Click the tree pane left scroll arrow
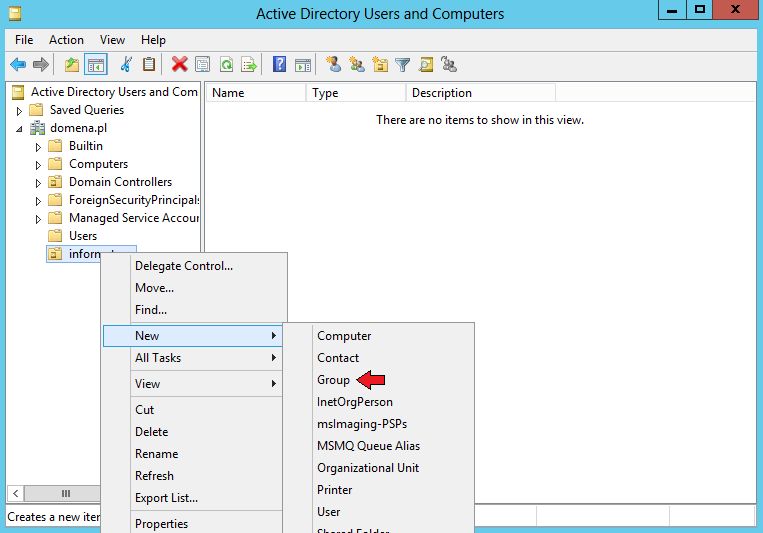 [16, 494]
